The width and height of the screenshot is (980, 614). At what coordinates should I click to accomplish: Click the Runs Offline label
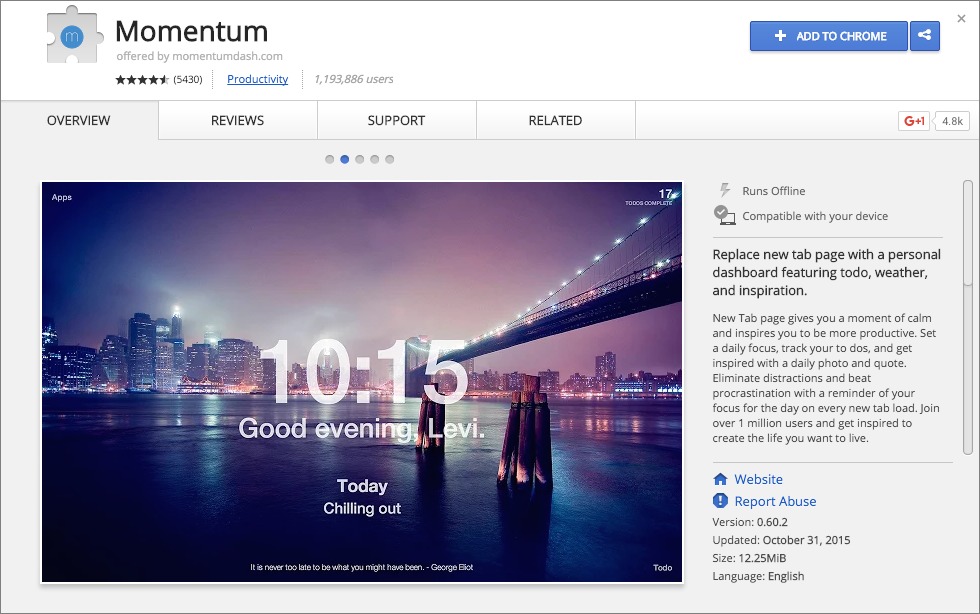[x=774, y=191]
